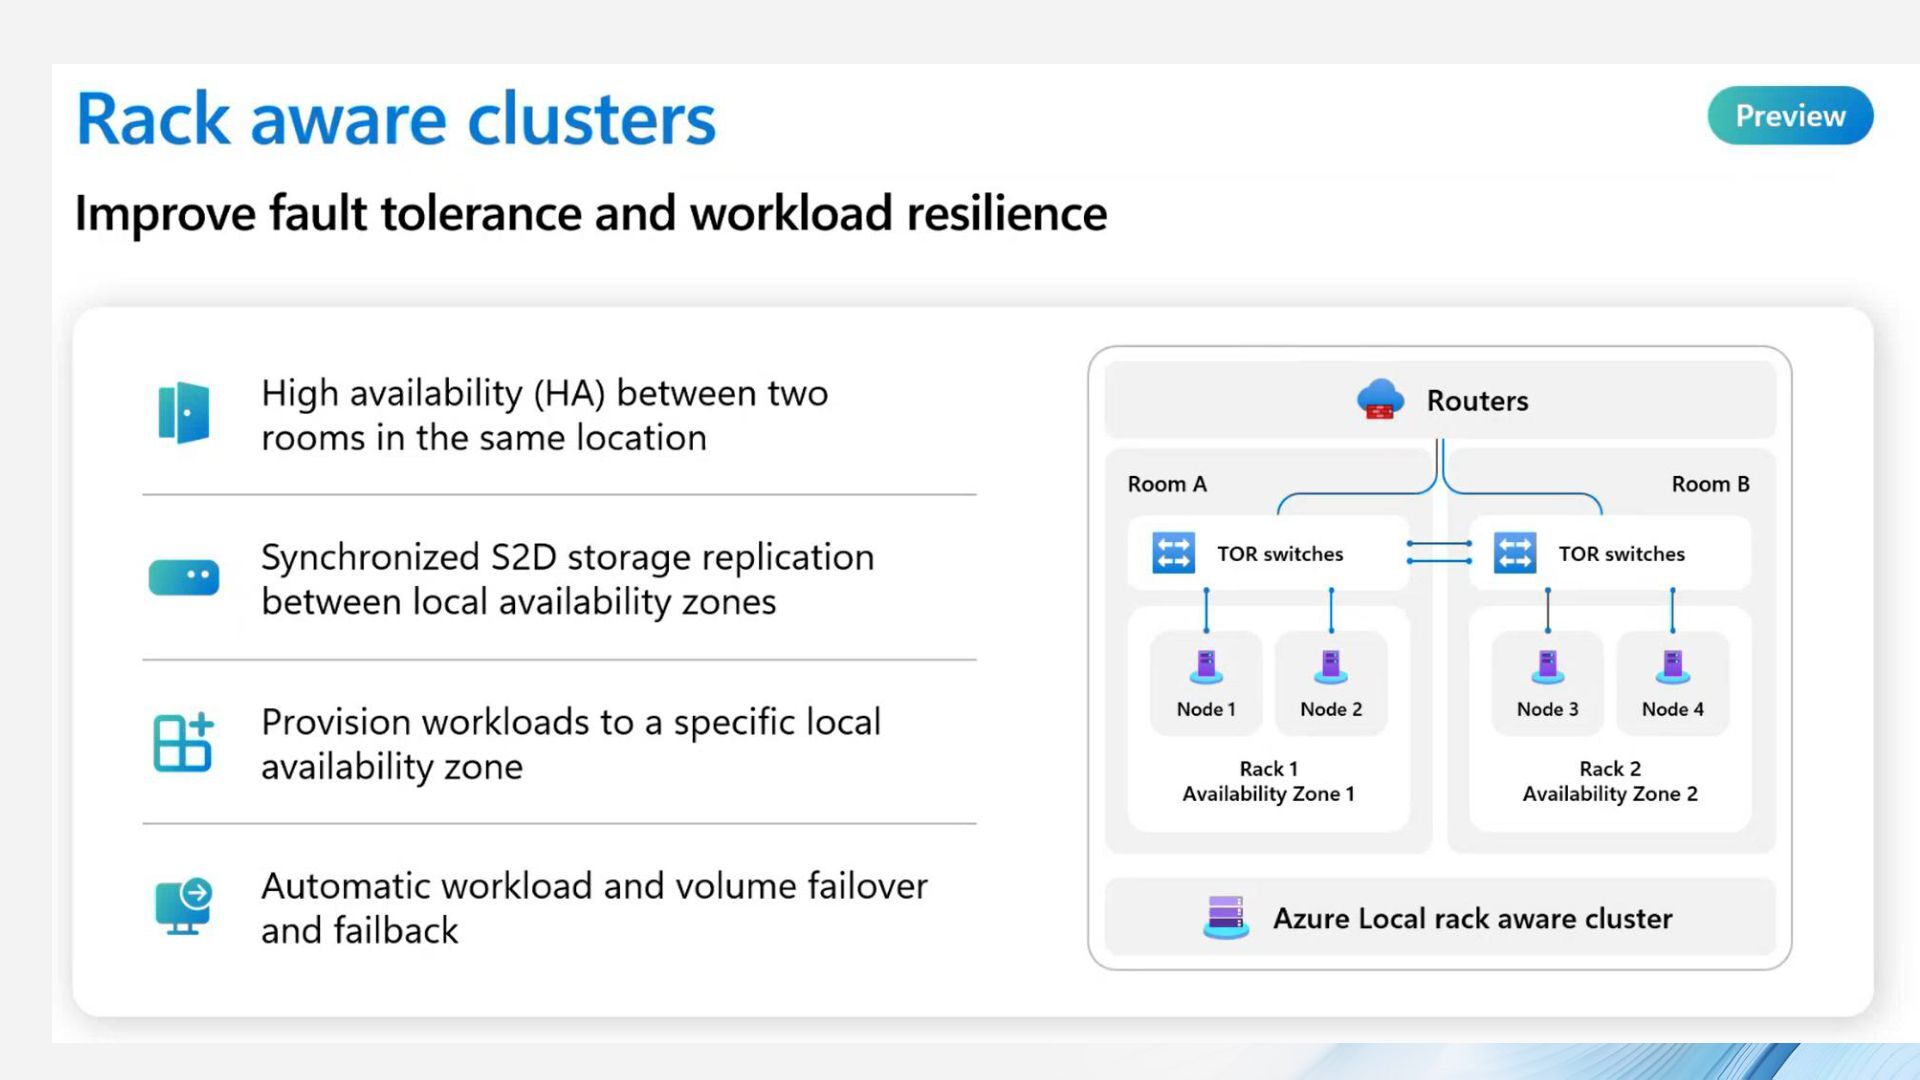Click the provision workloads grid-plus icon
Viewport: 1920px width, 1080px height.
pos(184,742)
